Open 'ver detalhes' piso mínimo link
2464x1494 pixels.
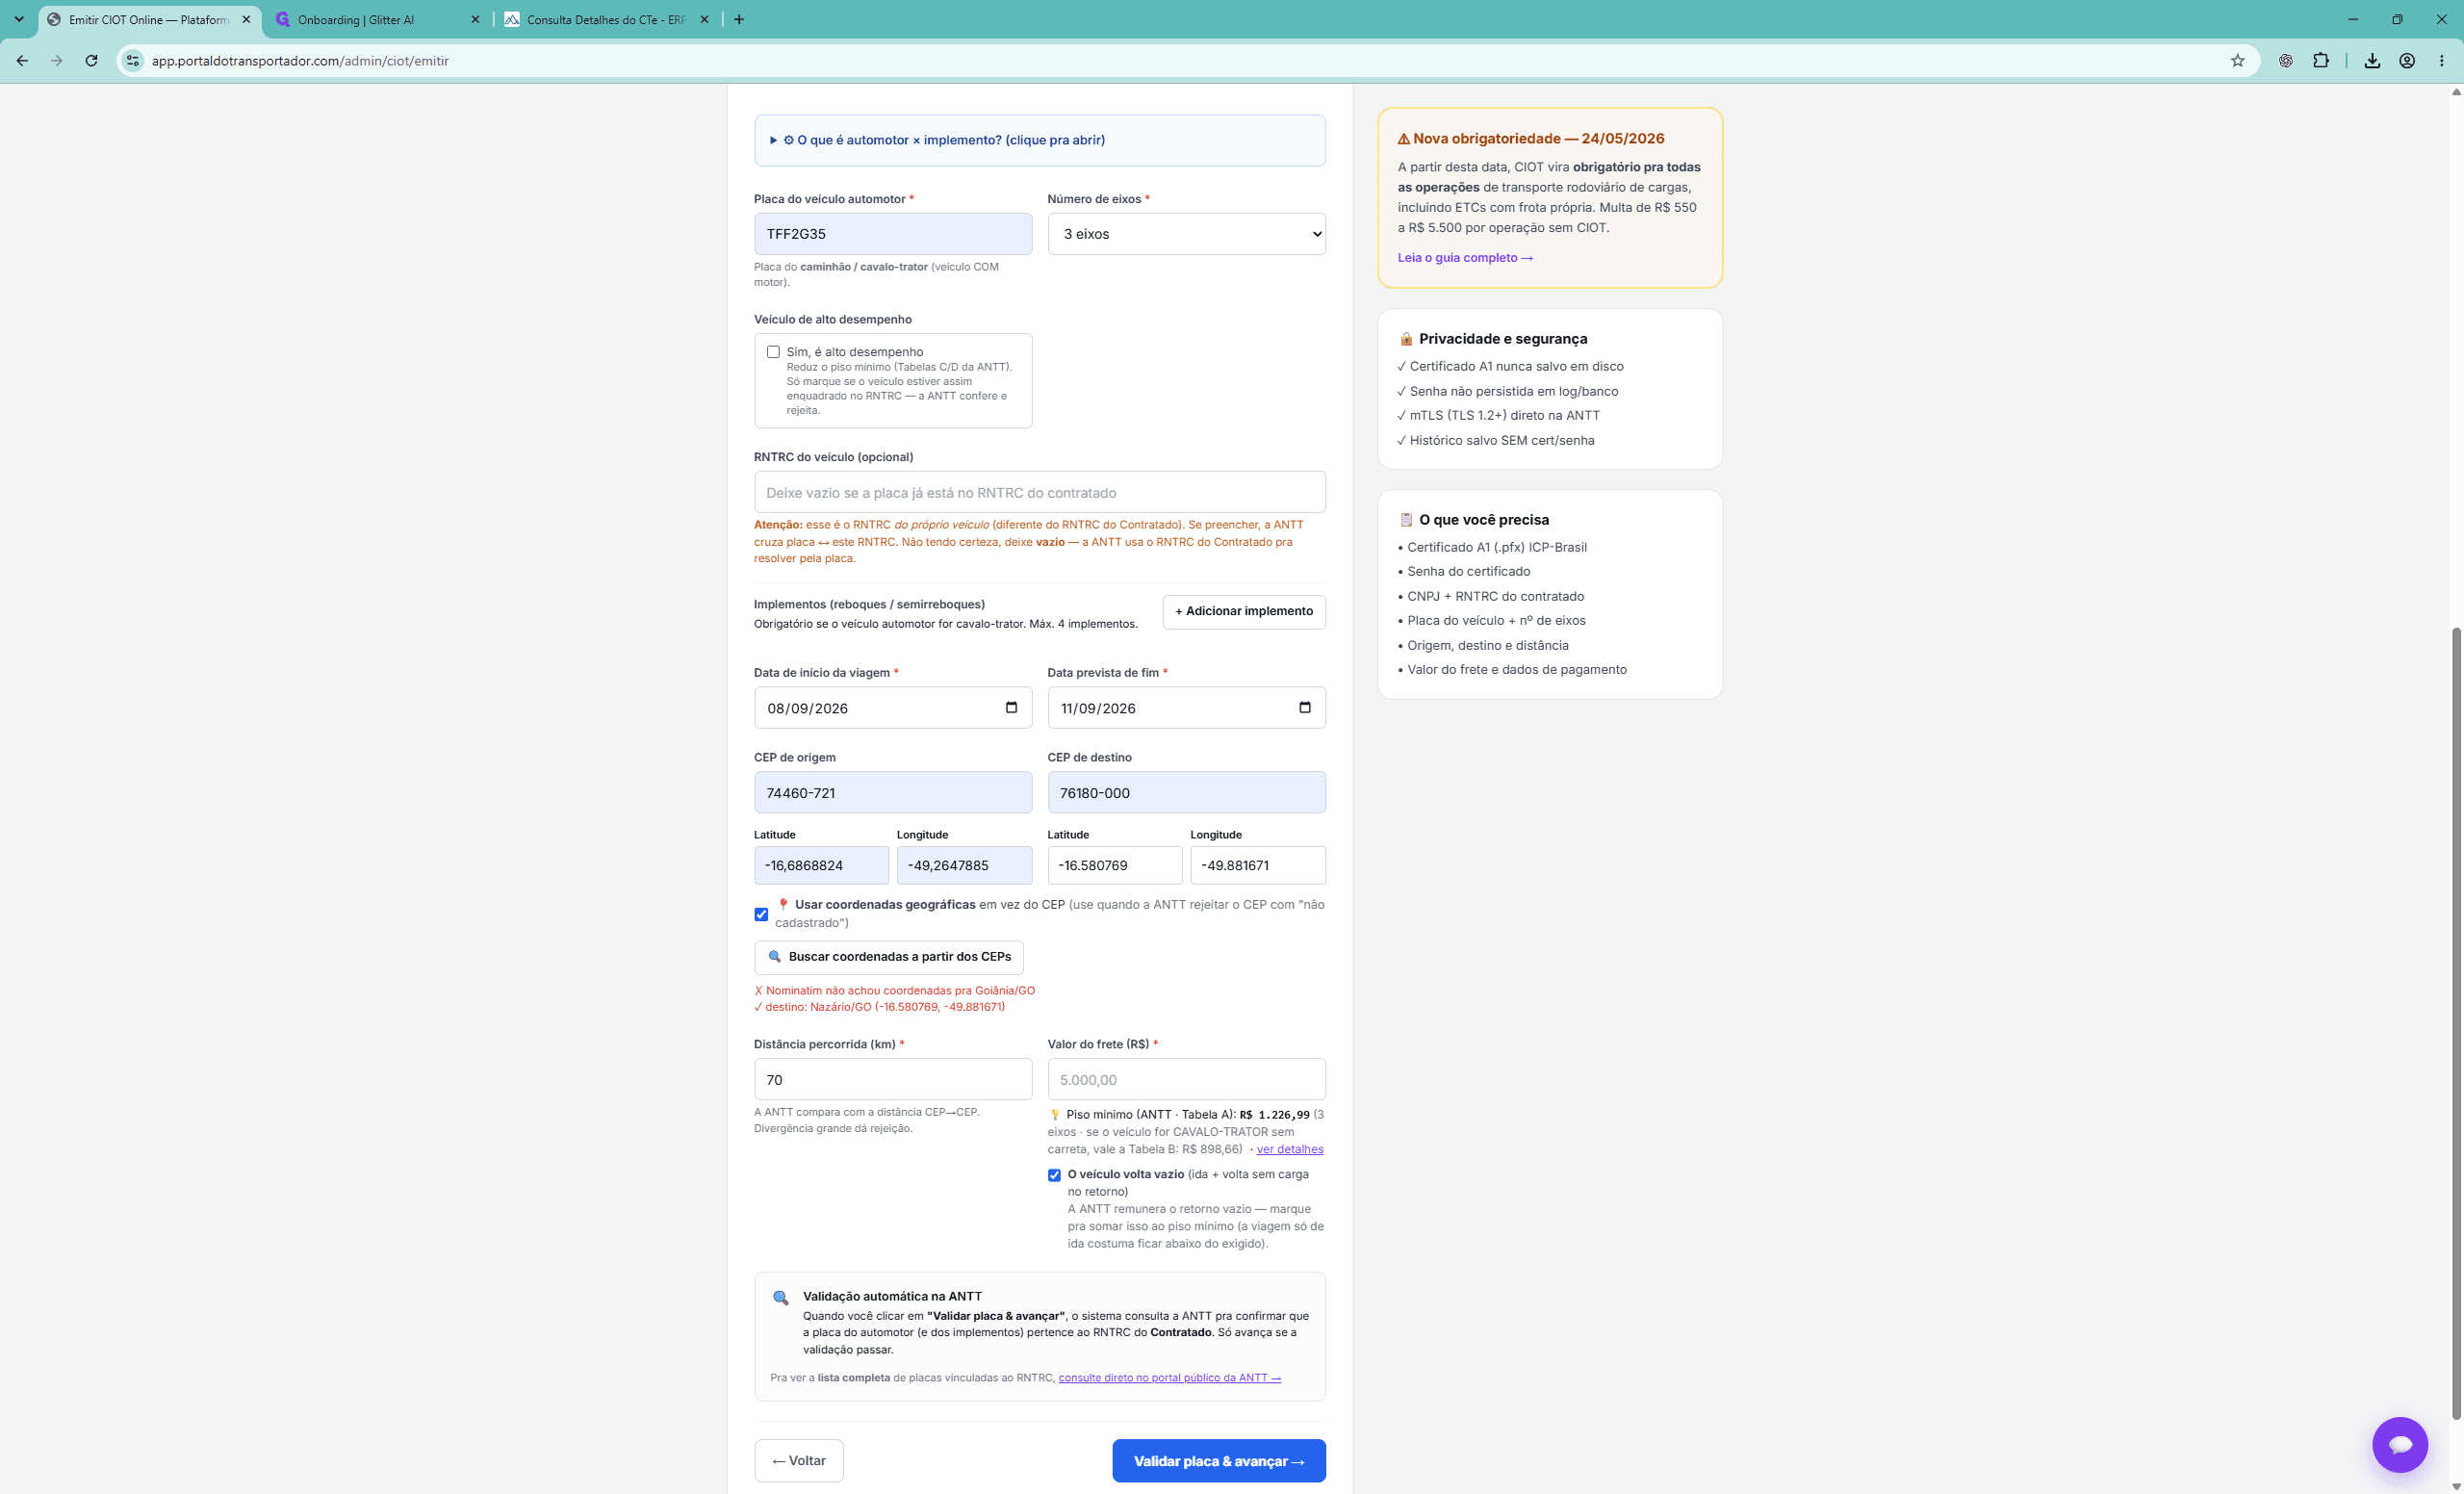[1289, 1149]
